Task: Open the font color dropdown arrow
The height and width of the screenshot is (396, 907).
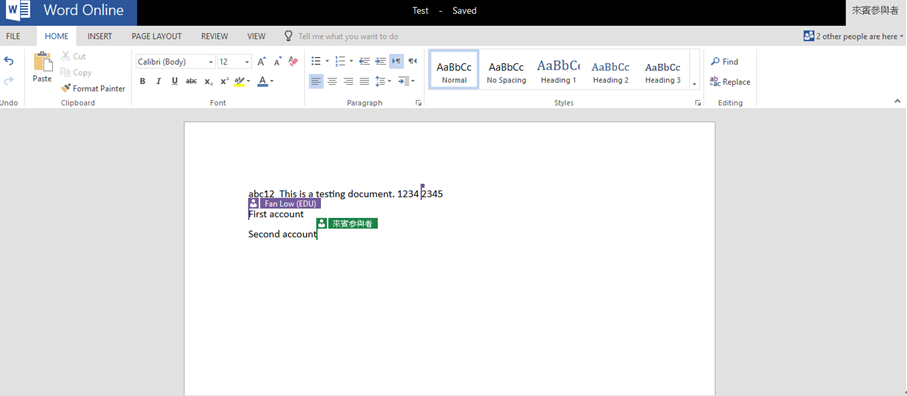Action: 272,82
